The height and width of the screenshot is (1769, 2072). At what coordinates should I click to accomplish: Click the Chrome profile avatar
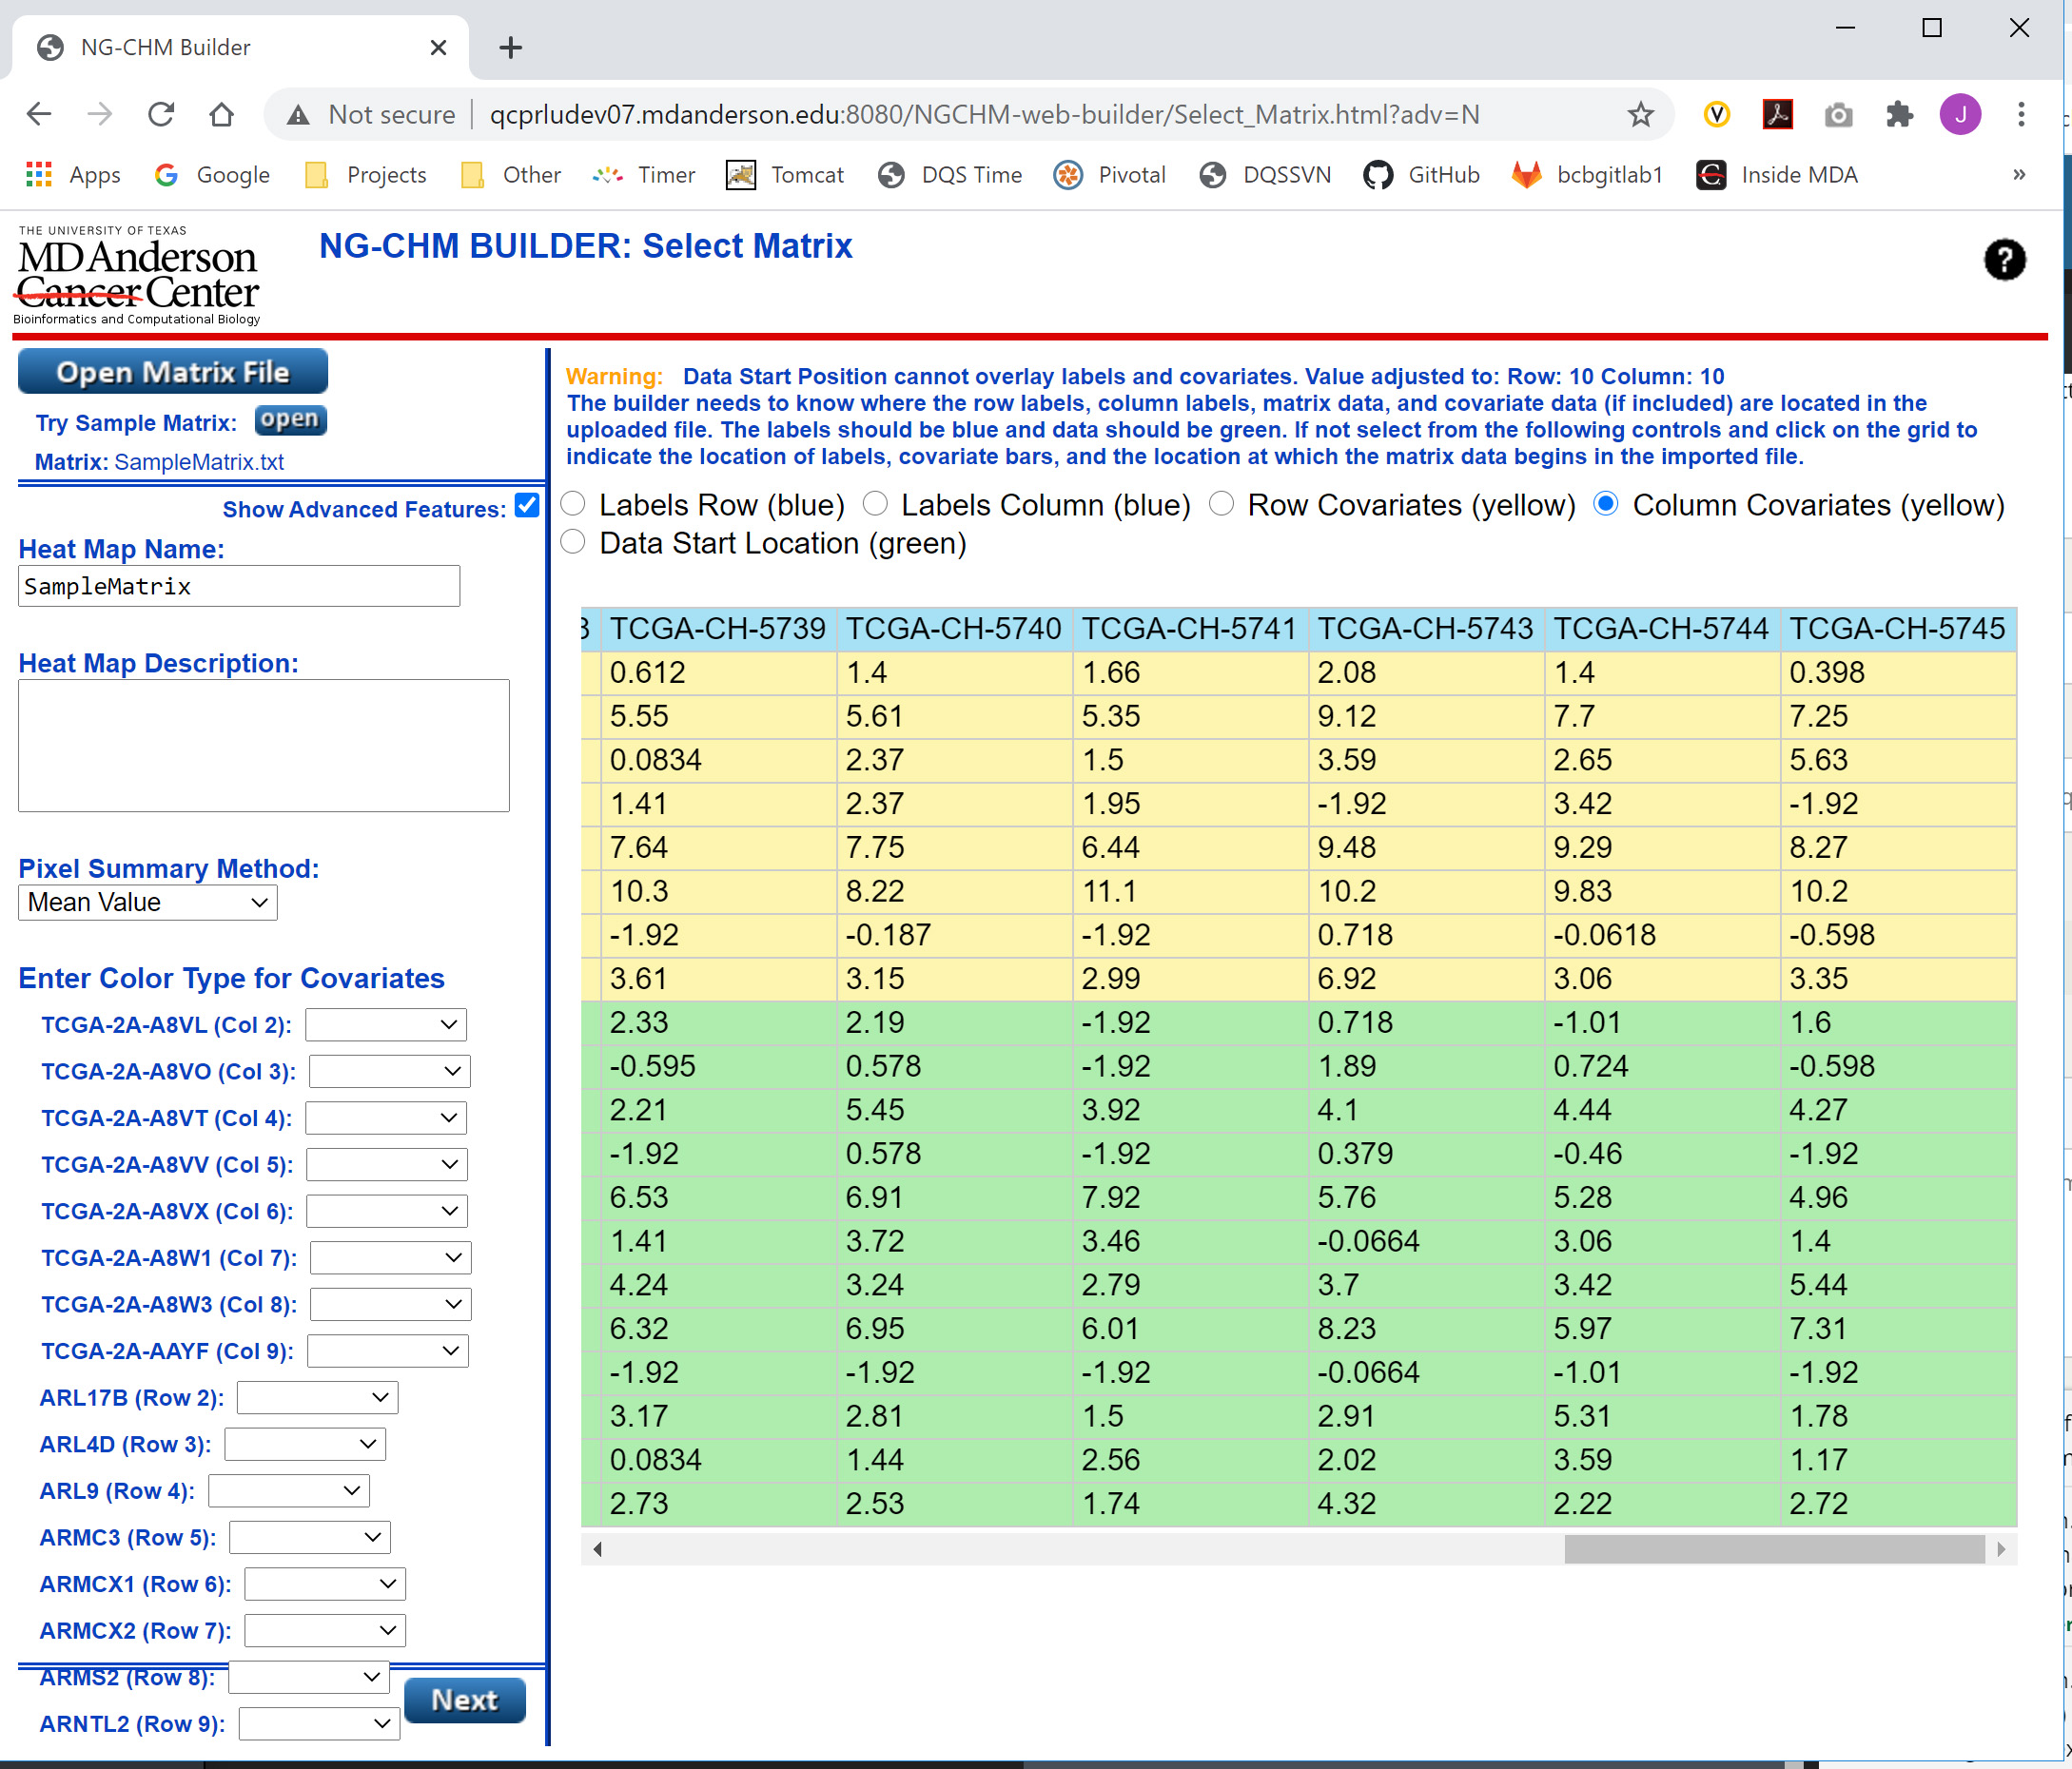pos(1960,114)
